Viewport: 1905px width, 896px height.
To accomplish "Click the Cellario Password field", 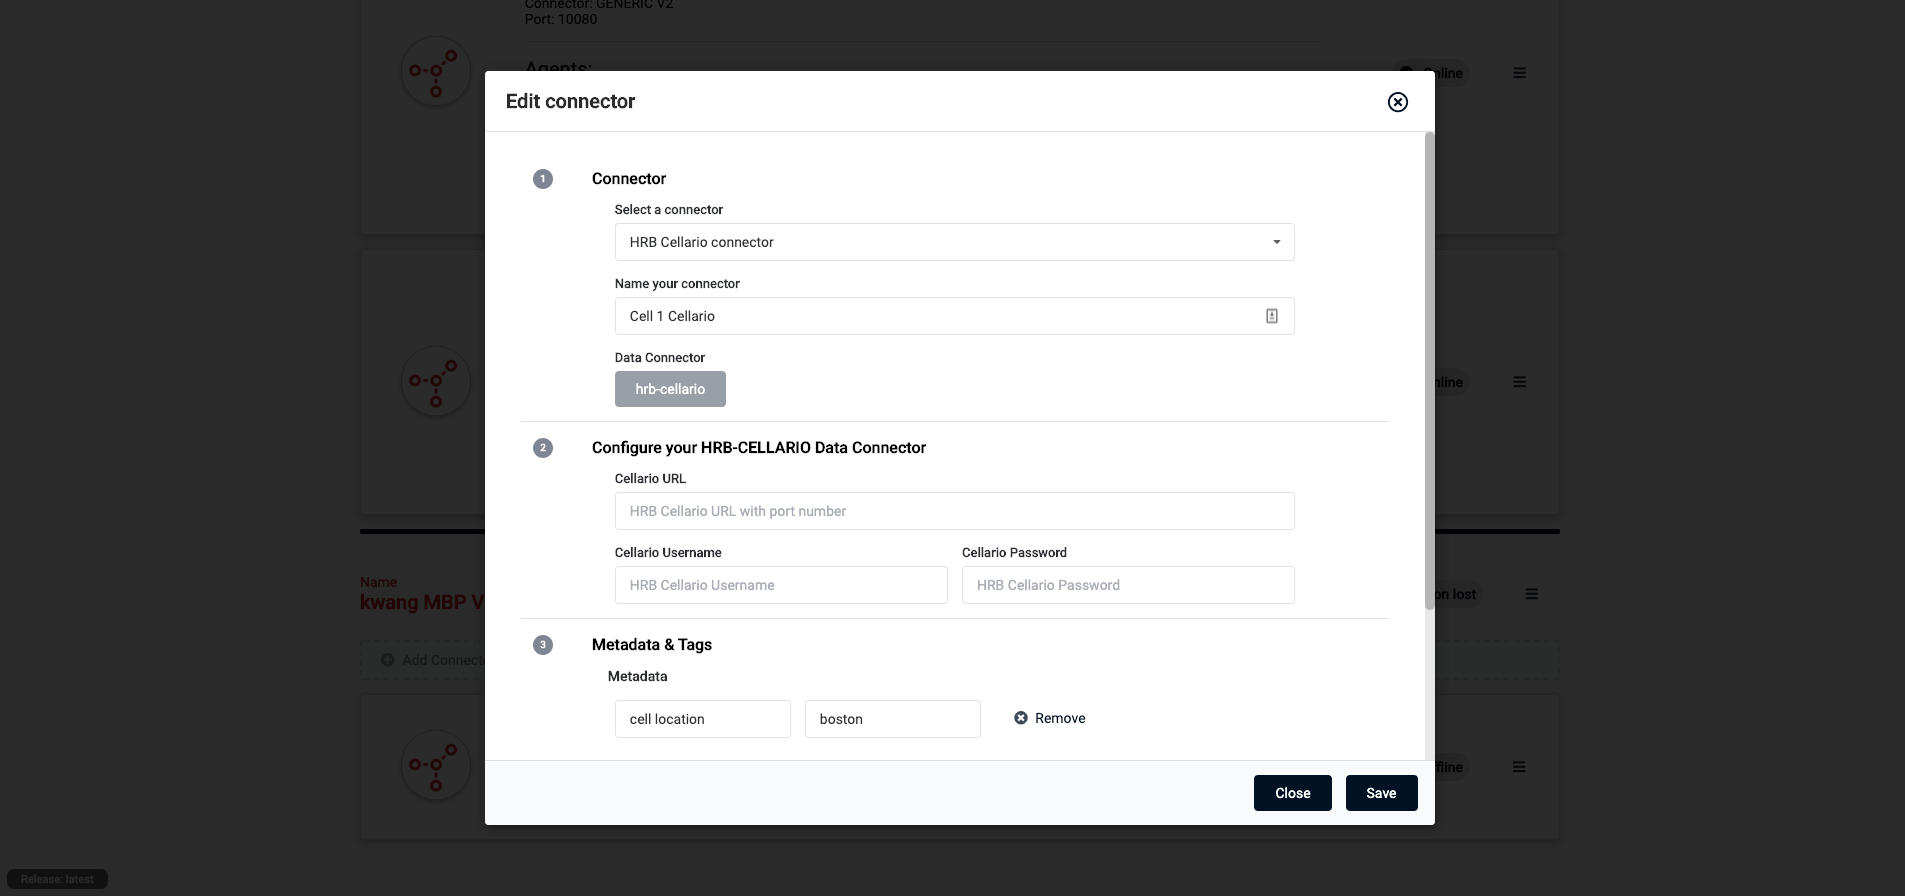I will point(1128,585).
